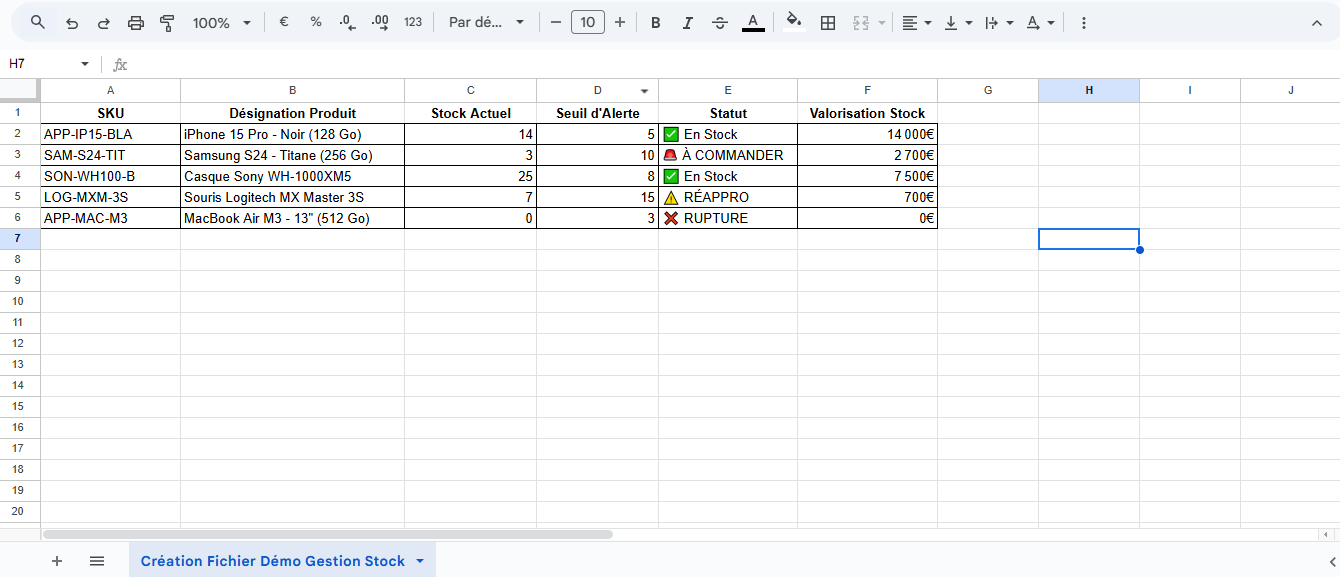
Task: Select row 1 header
Action: [20, 113]
